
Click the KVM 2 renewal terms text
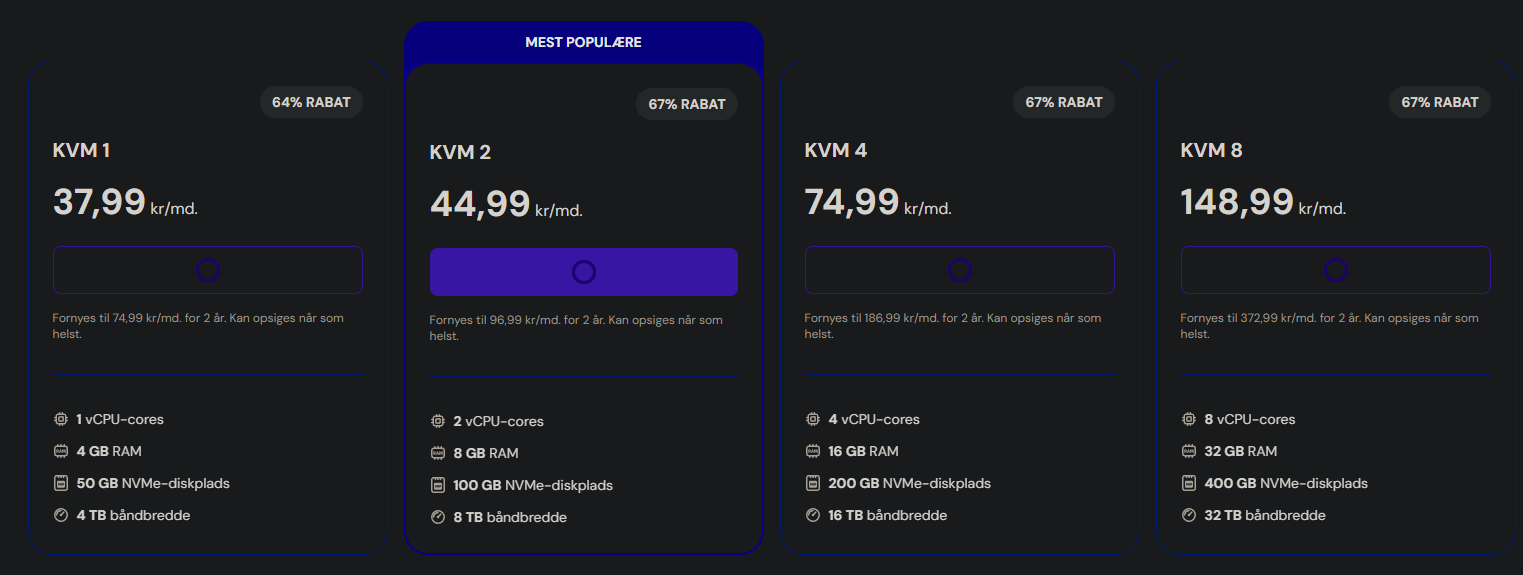[x=576, y=328]
